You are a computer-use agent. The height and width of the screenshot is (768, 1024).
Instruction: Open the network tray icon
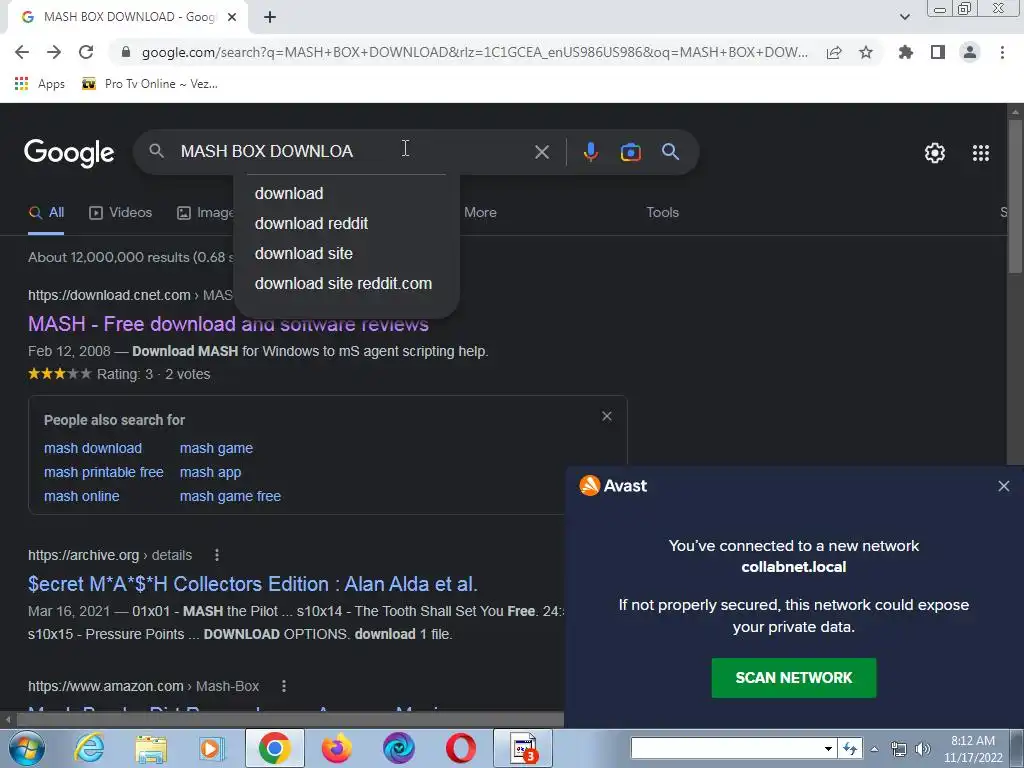point(899,749)
